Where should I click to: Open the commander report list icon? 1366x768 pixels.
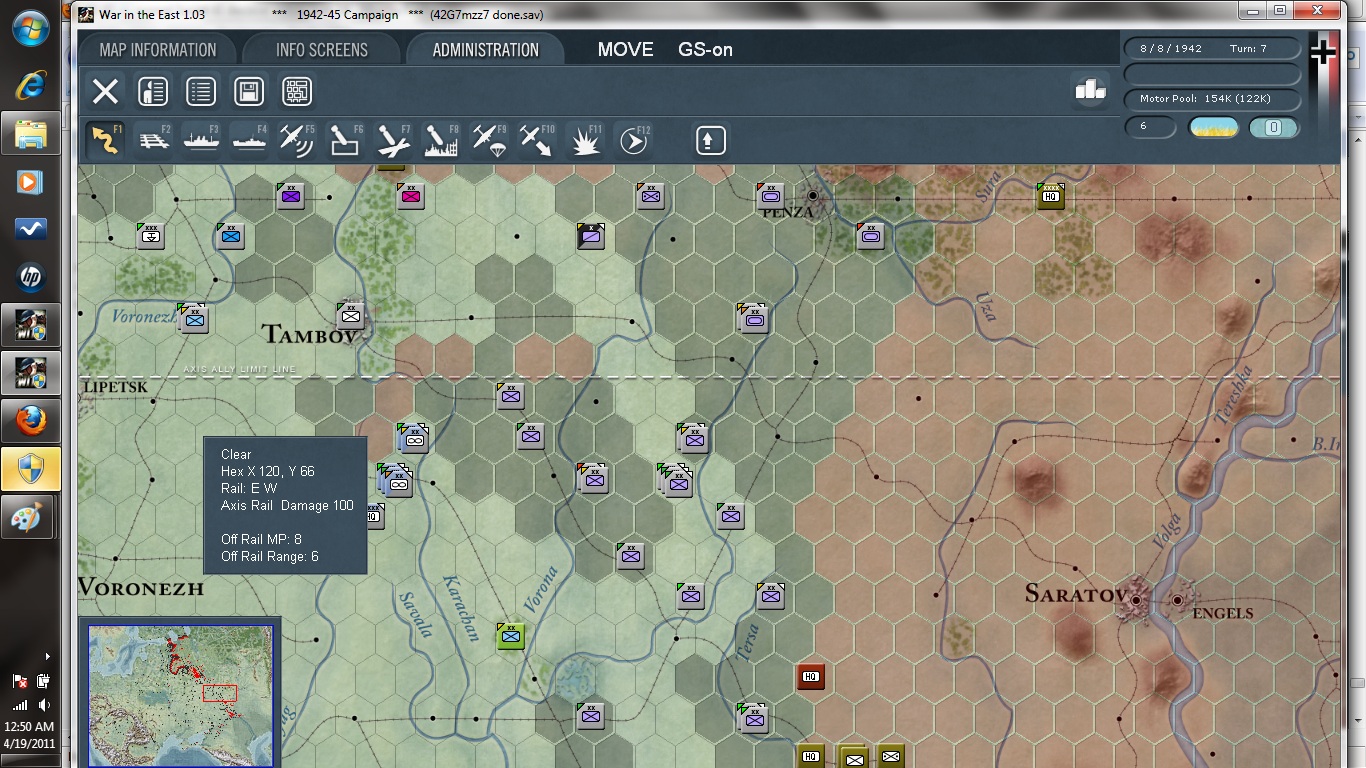pos(152,92)
